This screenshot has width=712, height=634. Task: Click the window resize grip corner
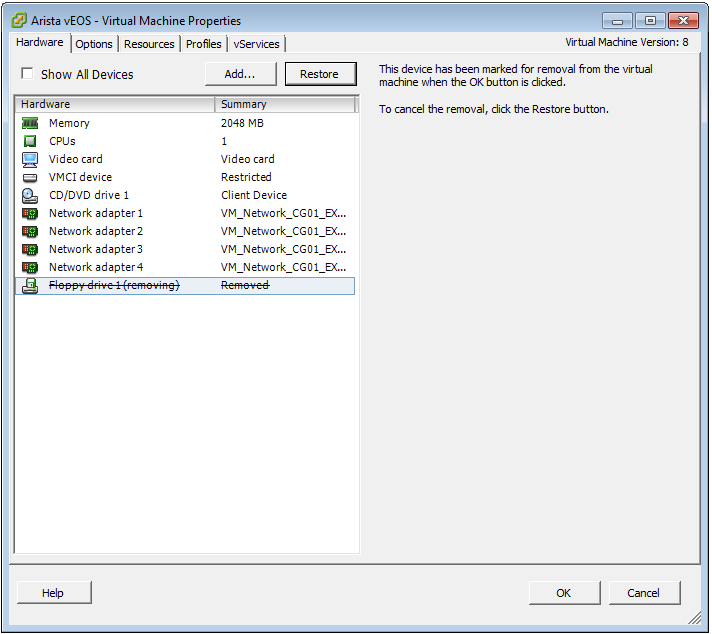[x=695, y=618]
